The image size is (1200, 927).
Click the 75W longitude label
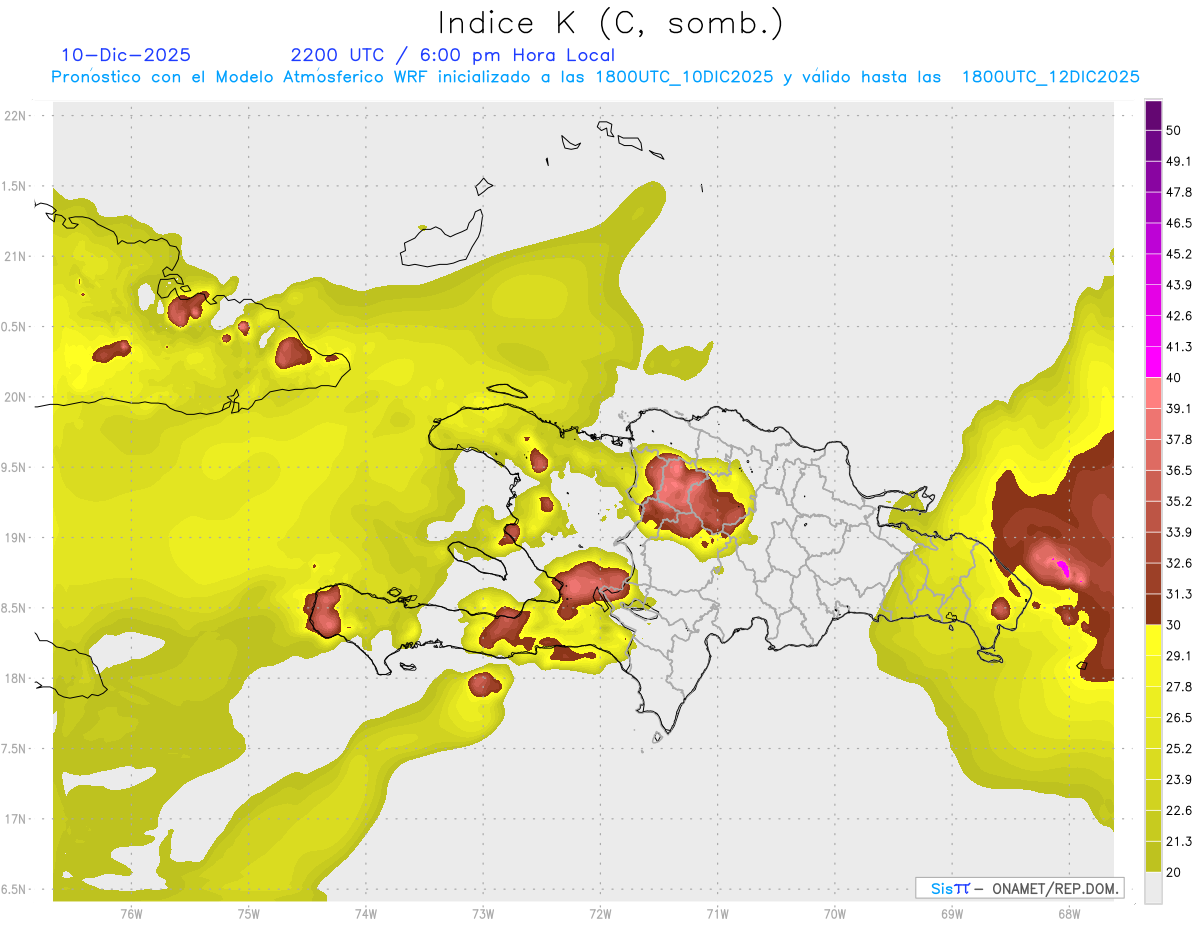pos(249,914)
